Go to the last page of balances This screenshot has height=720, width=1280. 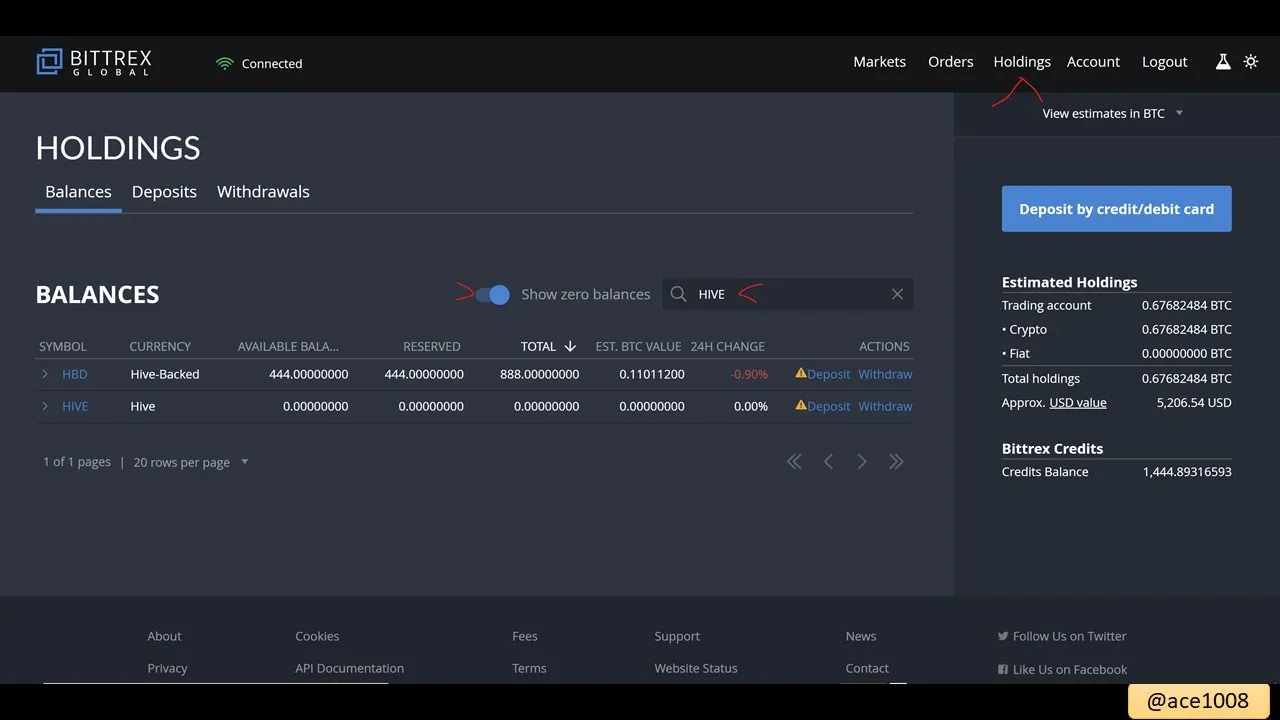896,461
